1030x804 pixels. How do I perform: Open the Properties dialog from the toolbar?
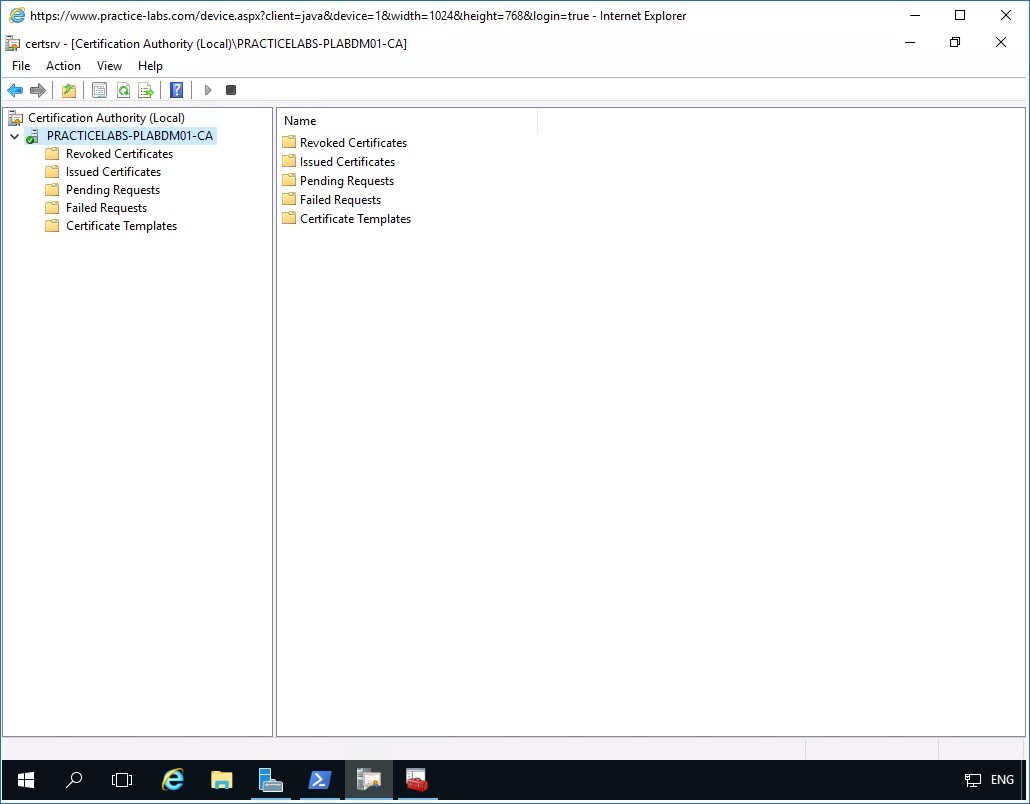point(99,90)
